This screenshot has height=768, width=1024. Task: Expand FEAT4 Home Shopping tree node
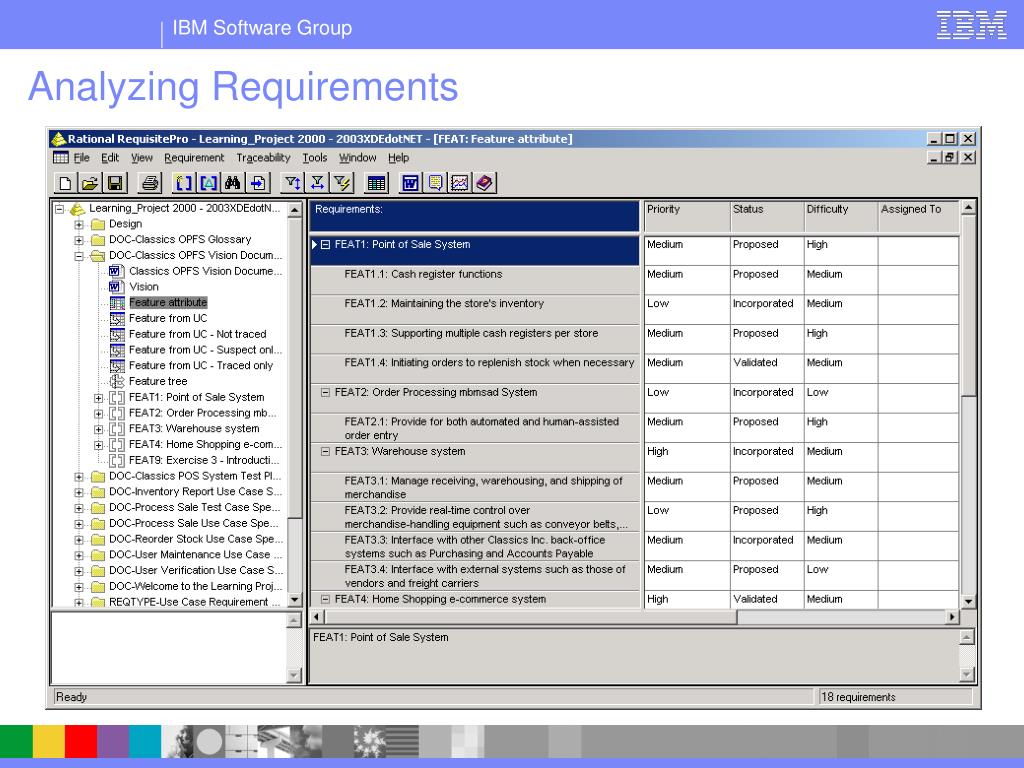tap(99, 445)
